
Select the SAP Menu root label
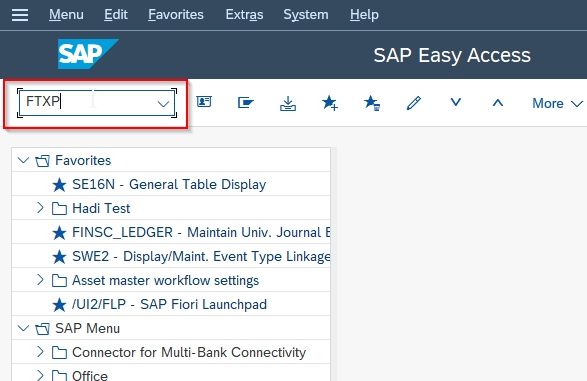[x=88, y=328]
